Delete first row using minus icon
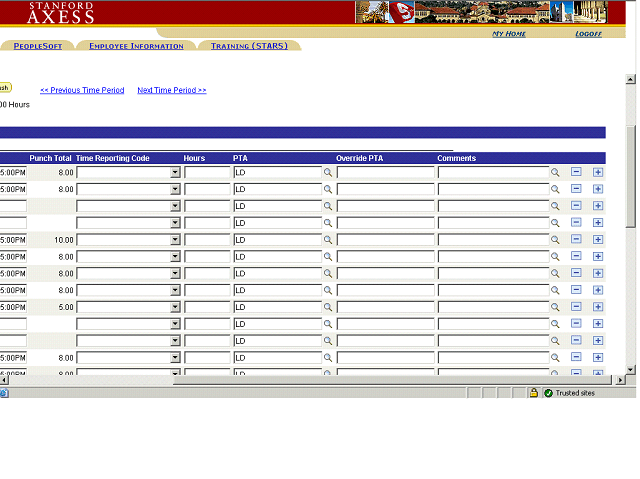Image resolution: width=640 pixels, height=479 pixels. pos(576,172)
